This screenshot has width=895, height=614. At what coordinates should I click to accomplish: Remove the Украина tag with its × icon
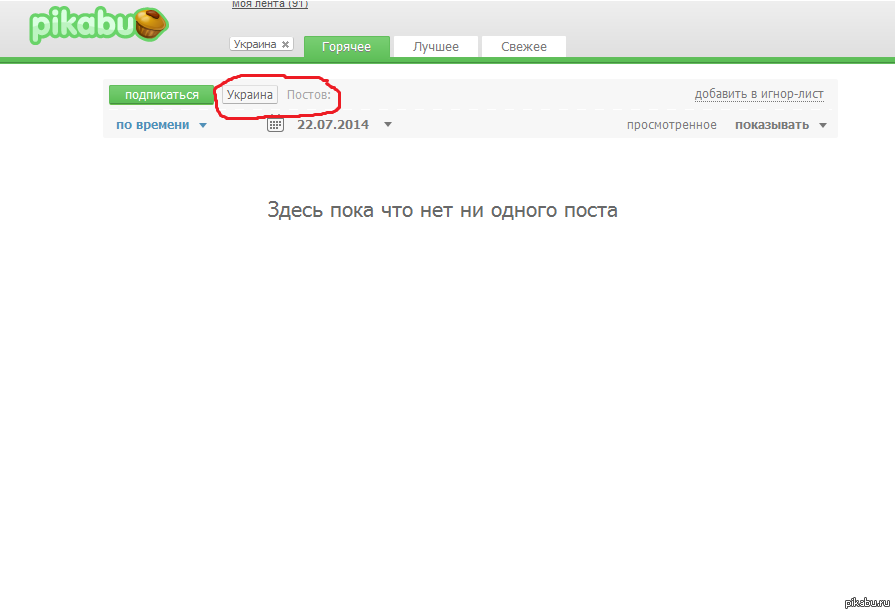point(285,45)
